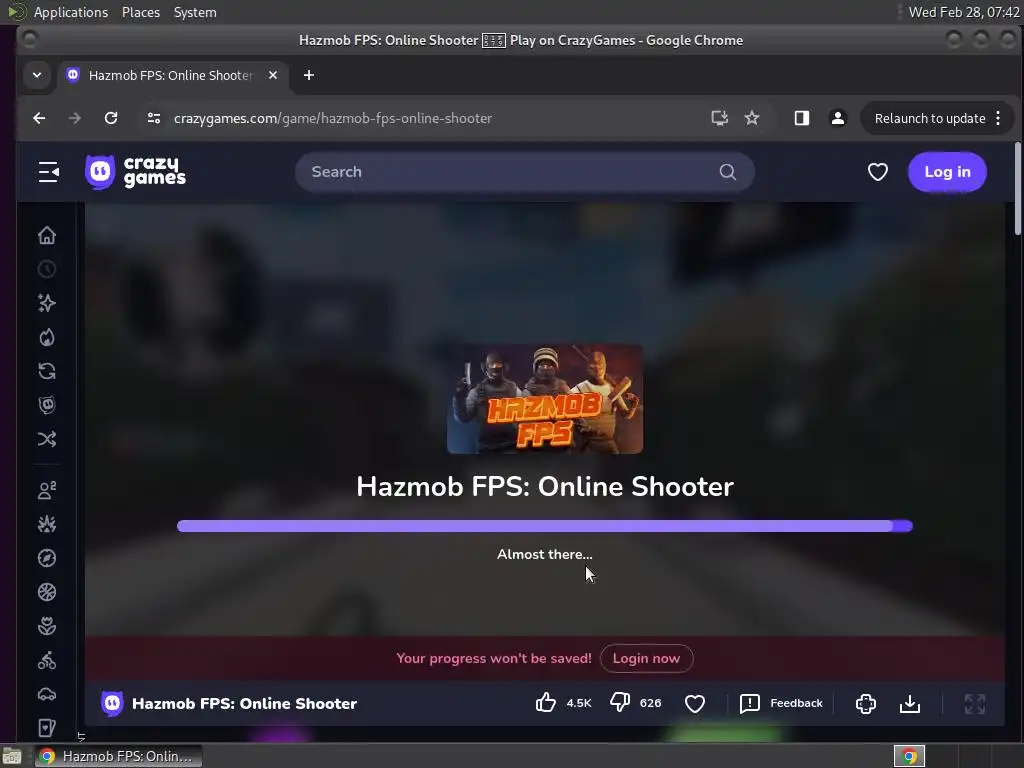1024x768 pixels.
Task: Open Adventure compass icon in sidebar
Action: (x=47, y=558)
